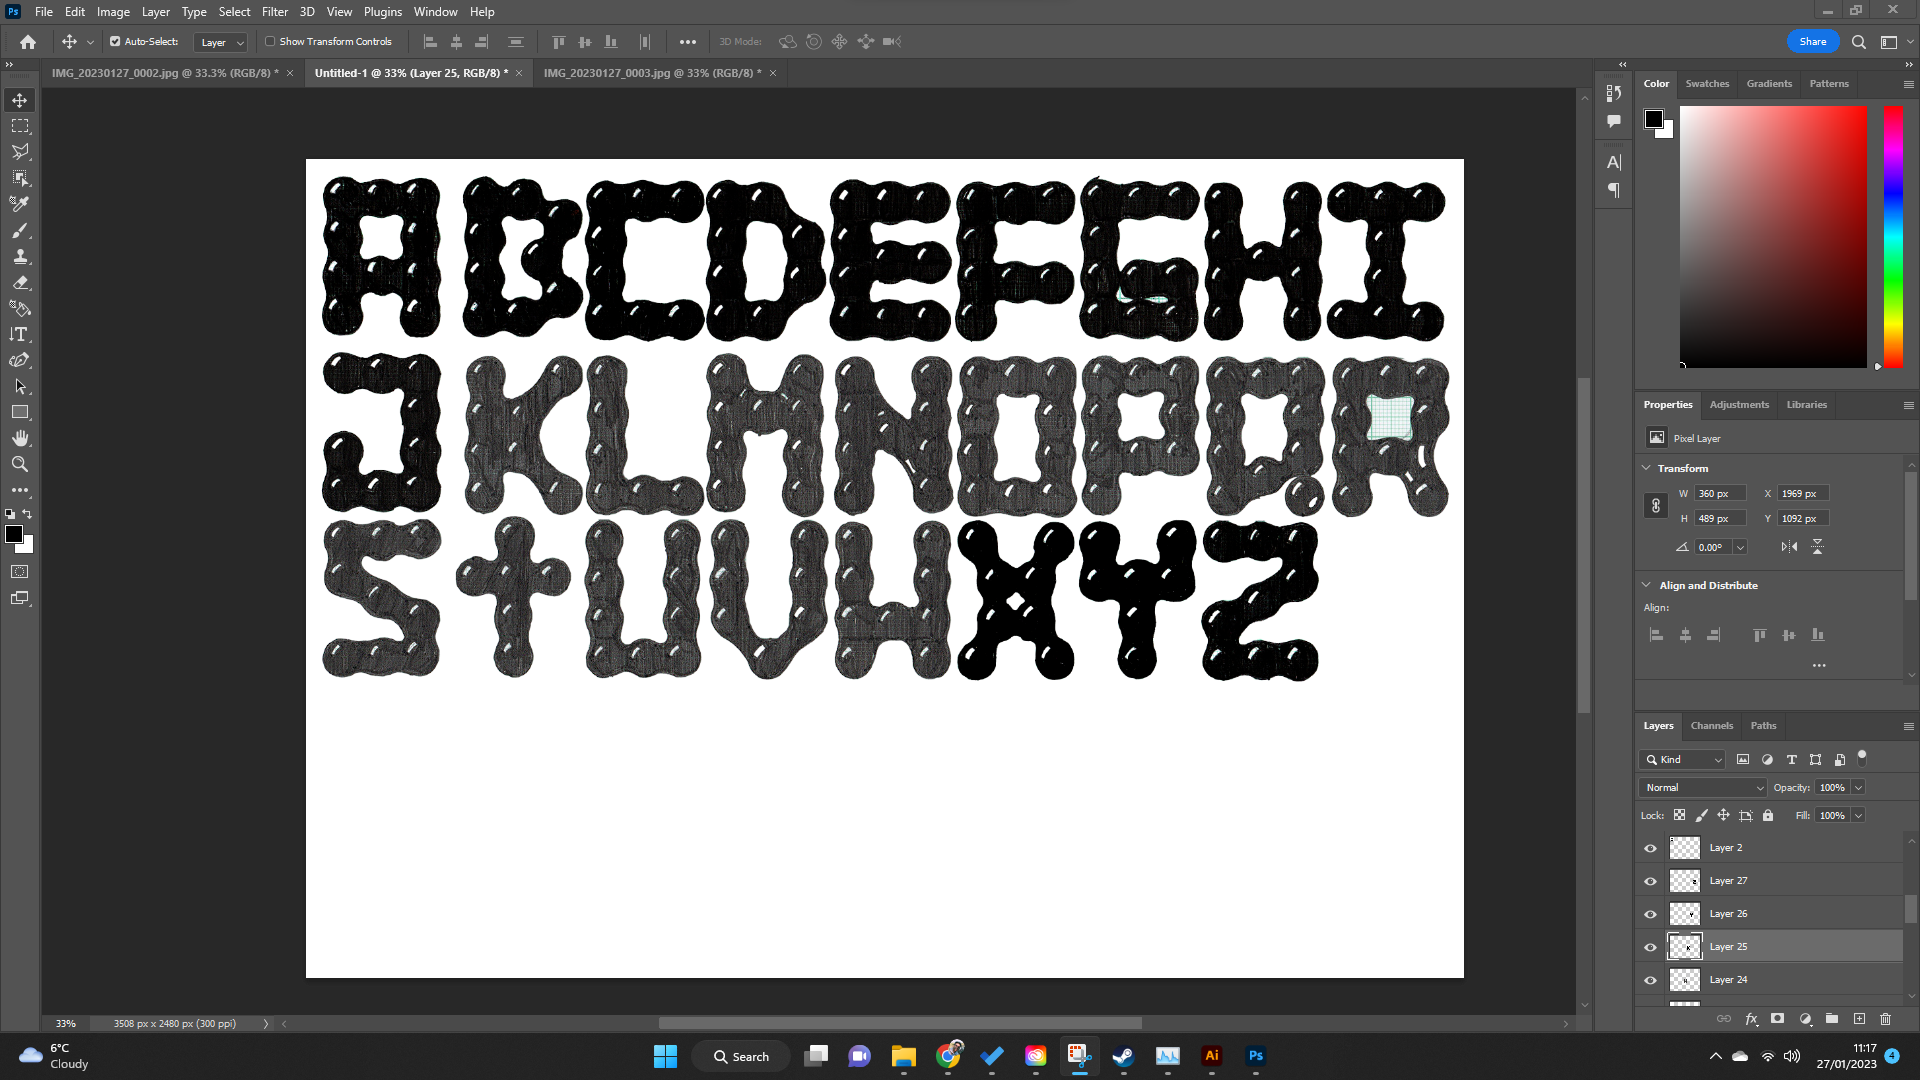Select the Layer 25 thumbnail
This screenshot has width=1920, height=1080.
1684,946
